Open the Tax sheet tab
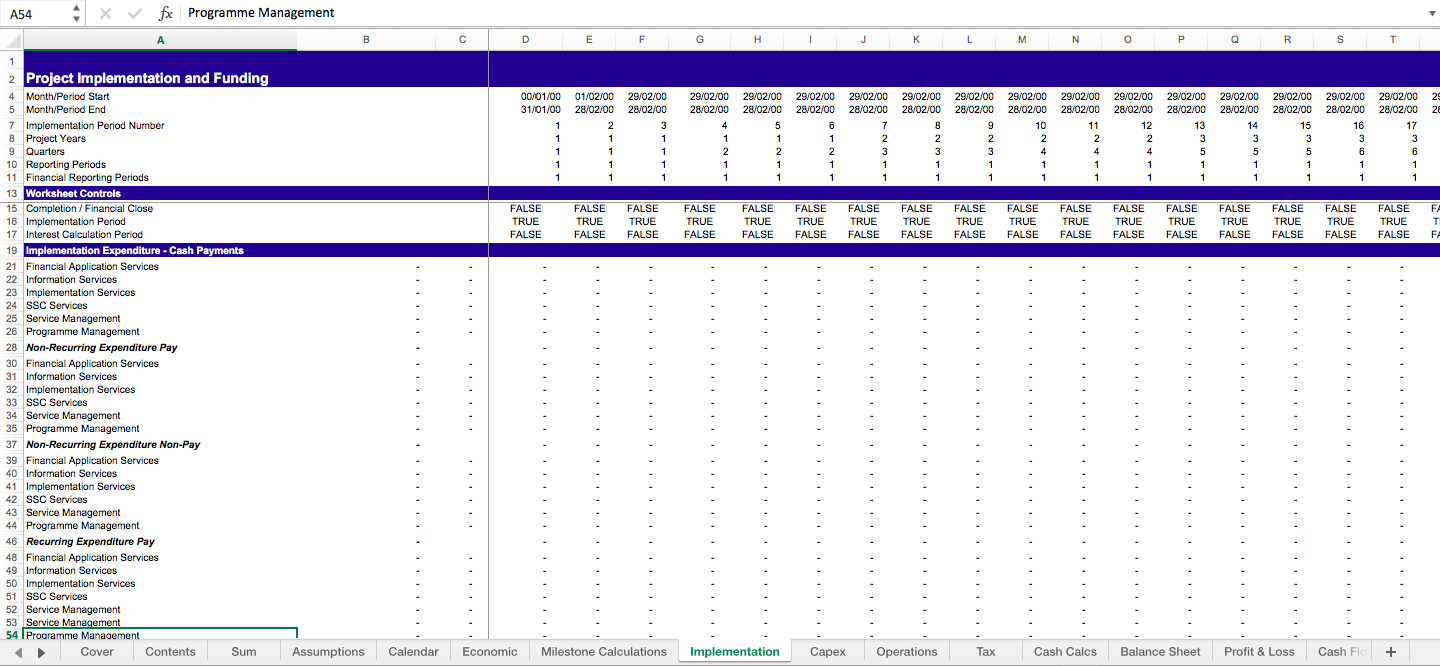The height and width of the screenshot is (666, 1440). 986,652
